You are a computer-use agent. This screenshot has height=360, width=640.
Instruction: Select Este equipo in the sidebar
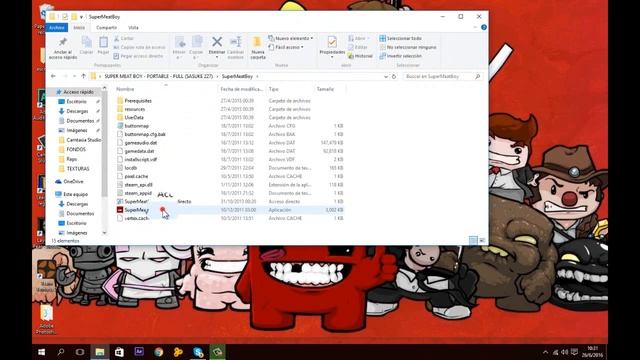point(76,194)
